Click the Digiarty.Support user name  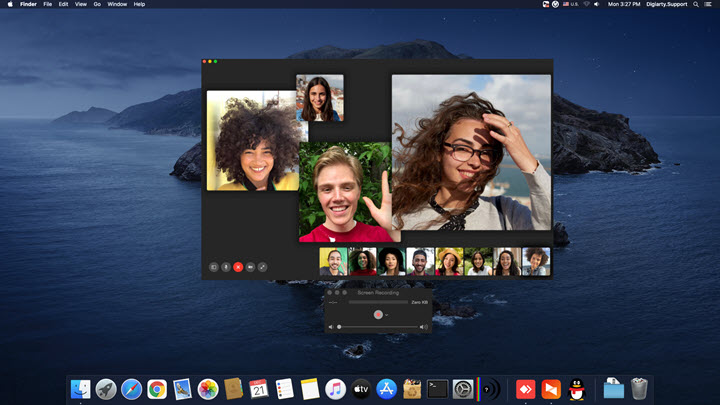(x=667, y=4)
